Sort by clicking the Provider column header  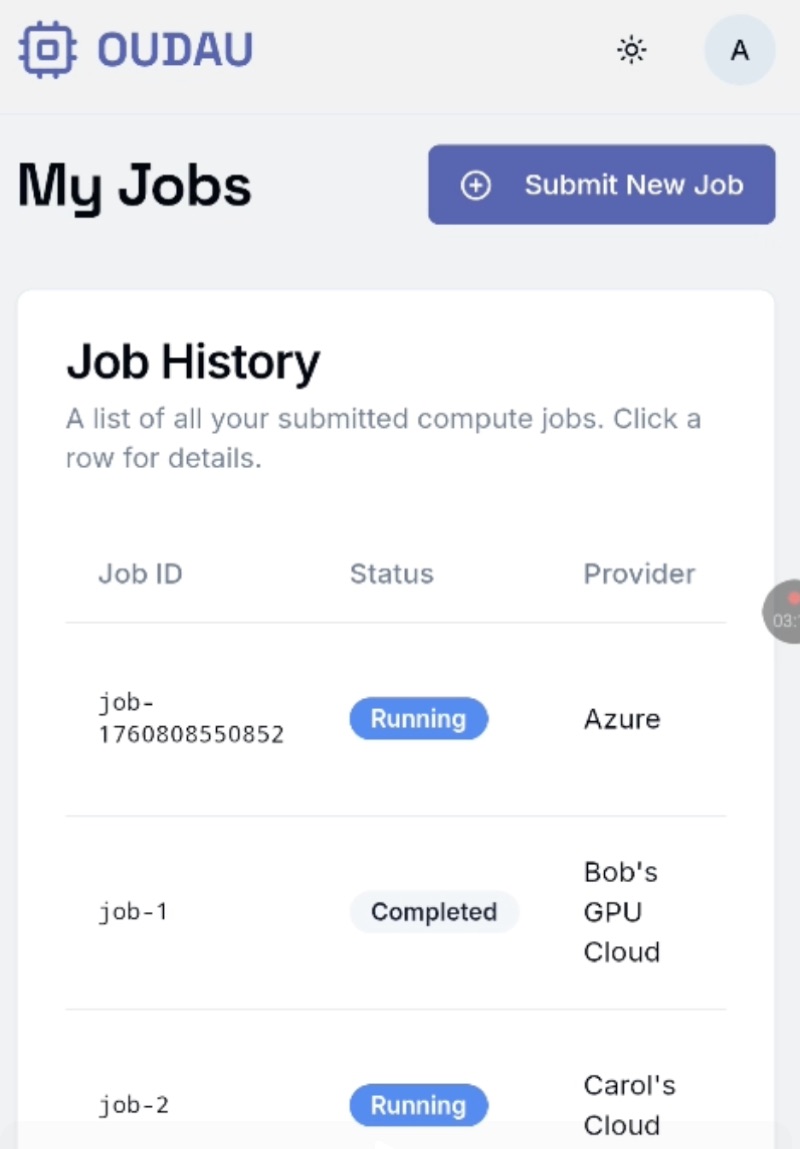click(x=639, y=573)
